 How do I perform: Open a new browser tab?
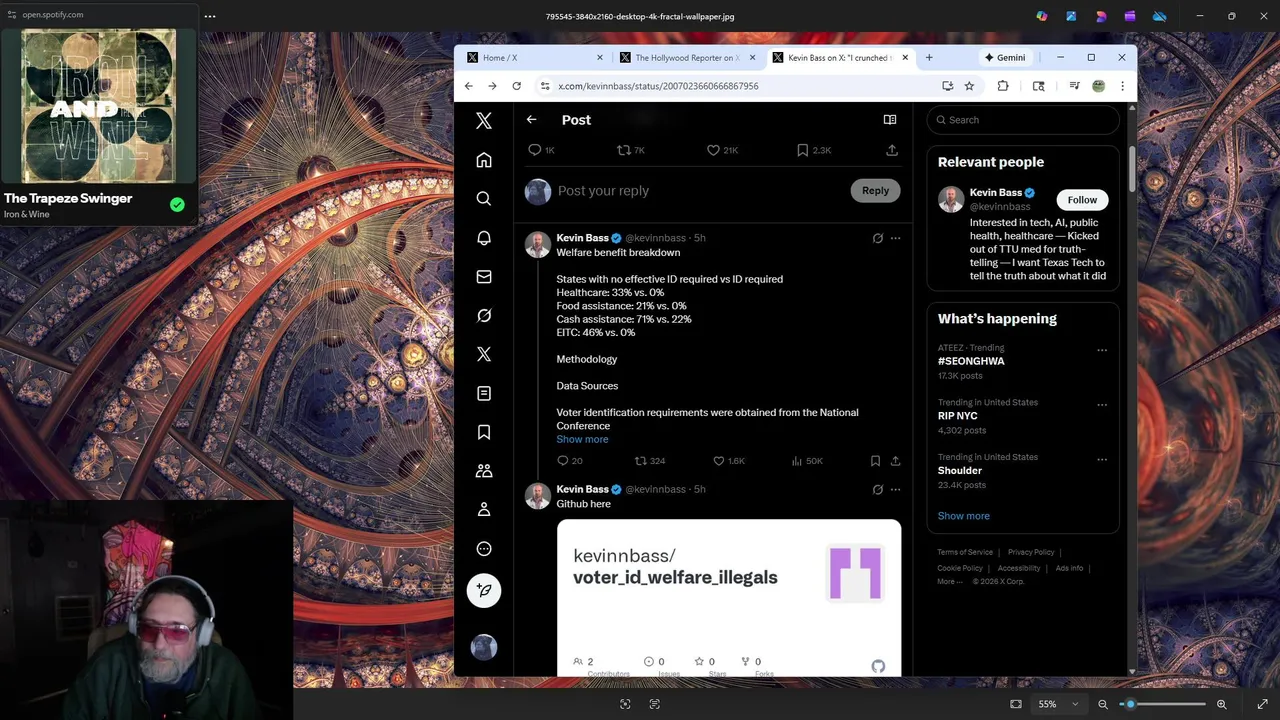point(929,58)
